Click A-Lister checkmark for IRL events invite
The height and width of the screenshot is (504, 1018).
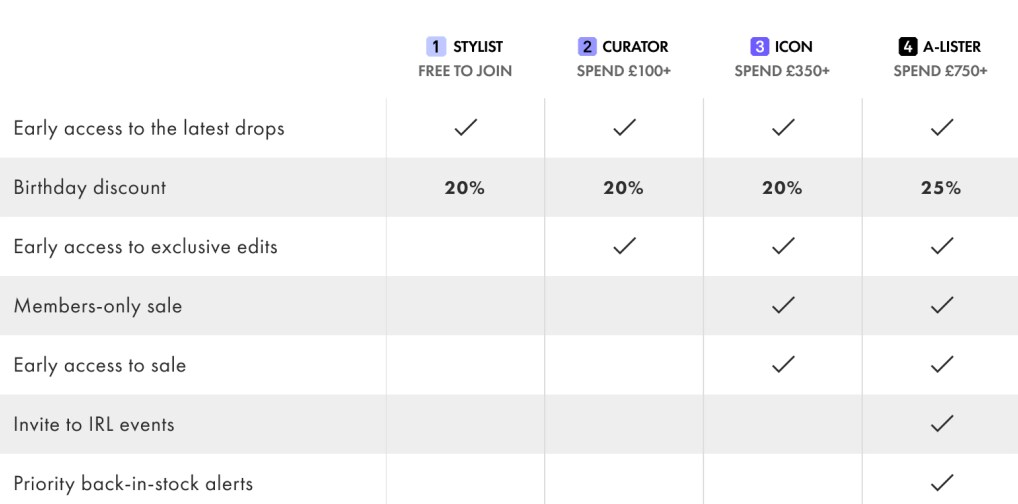(x=941, y=424)
